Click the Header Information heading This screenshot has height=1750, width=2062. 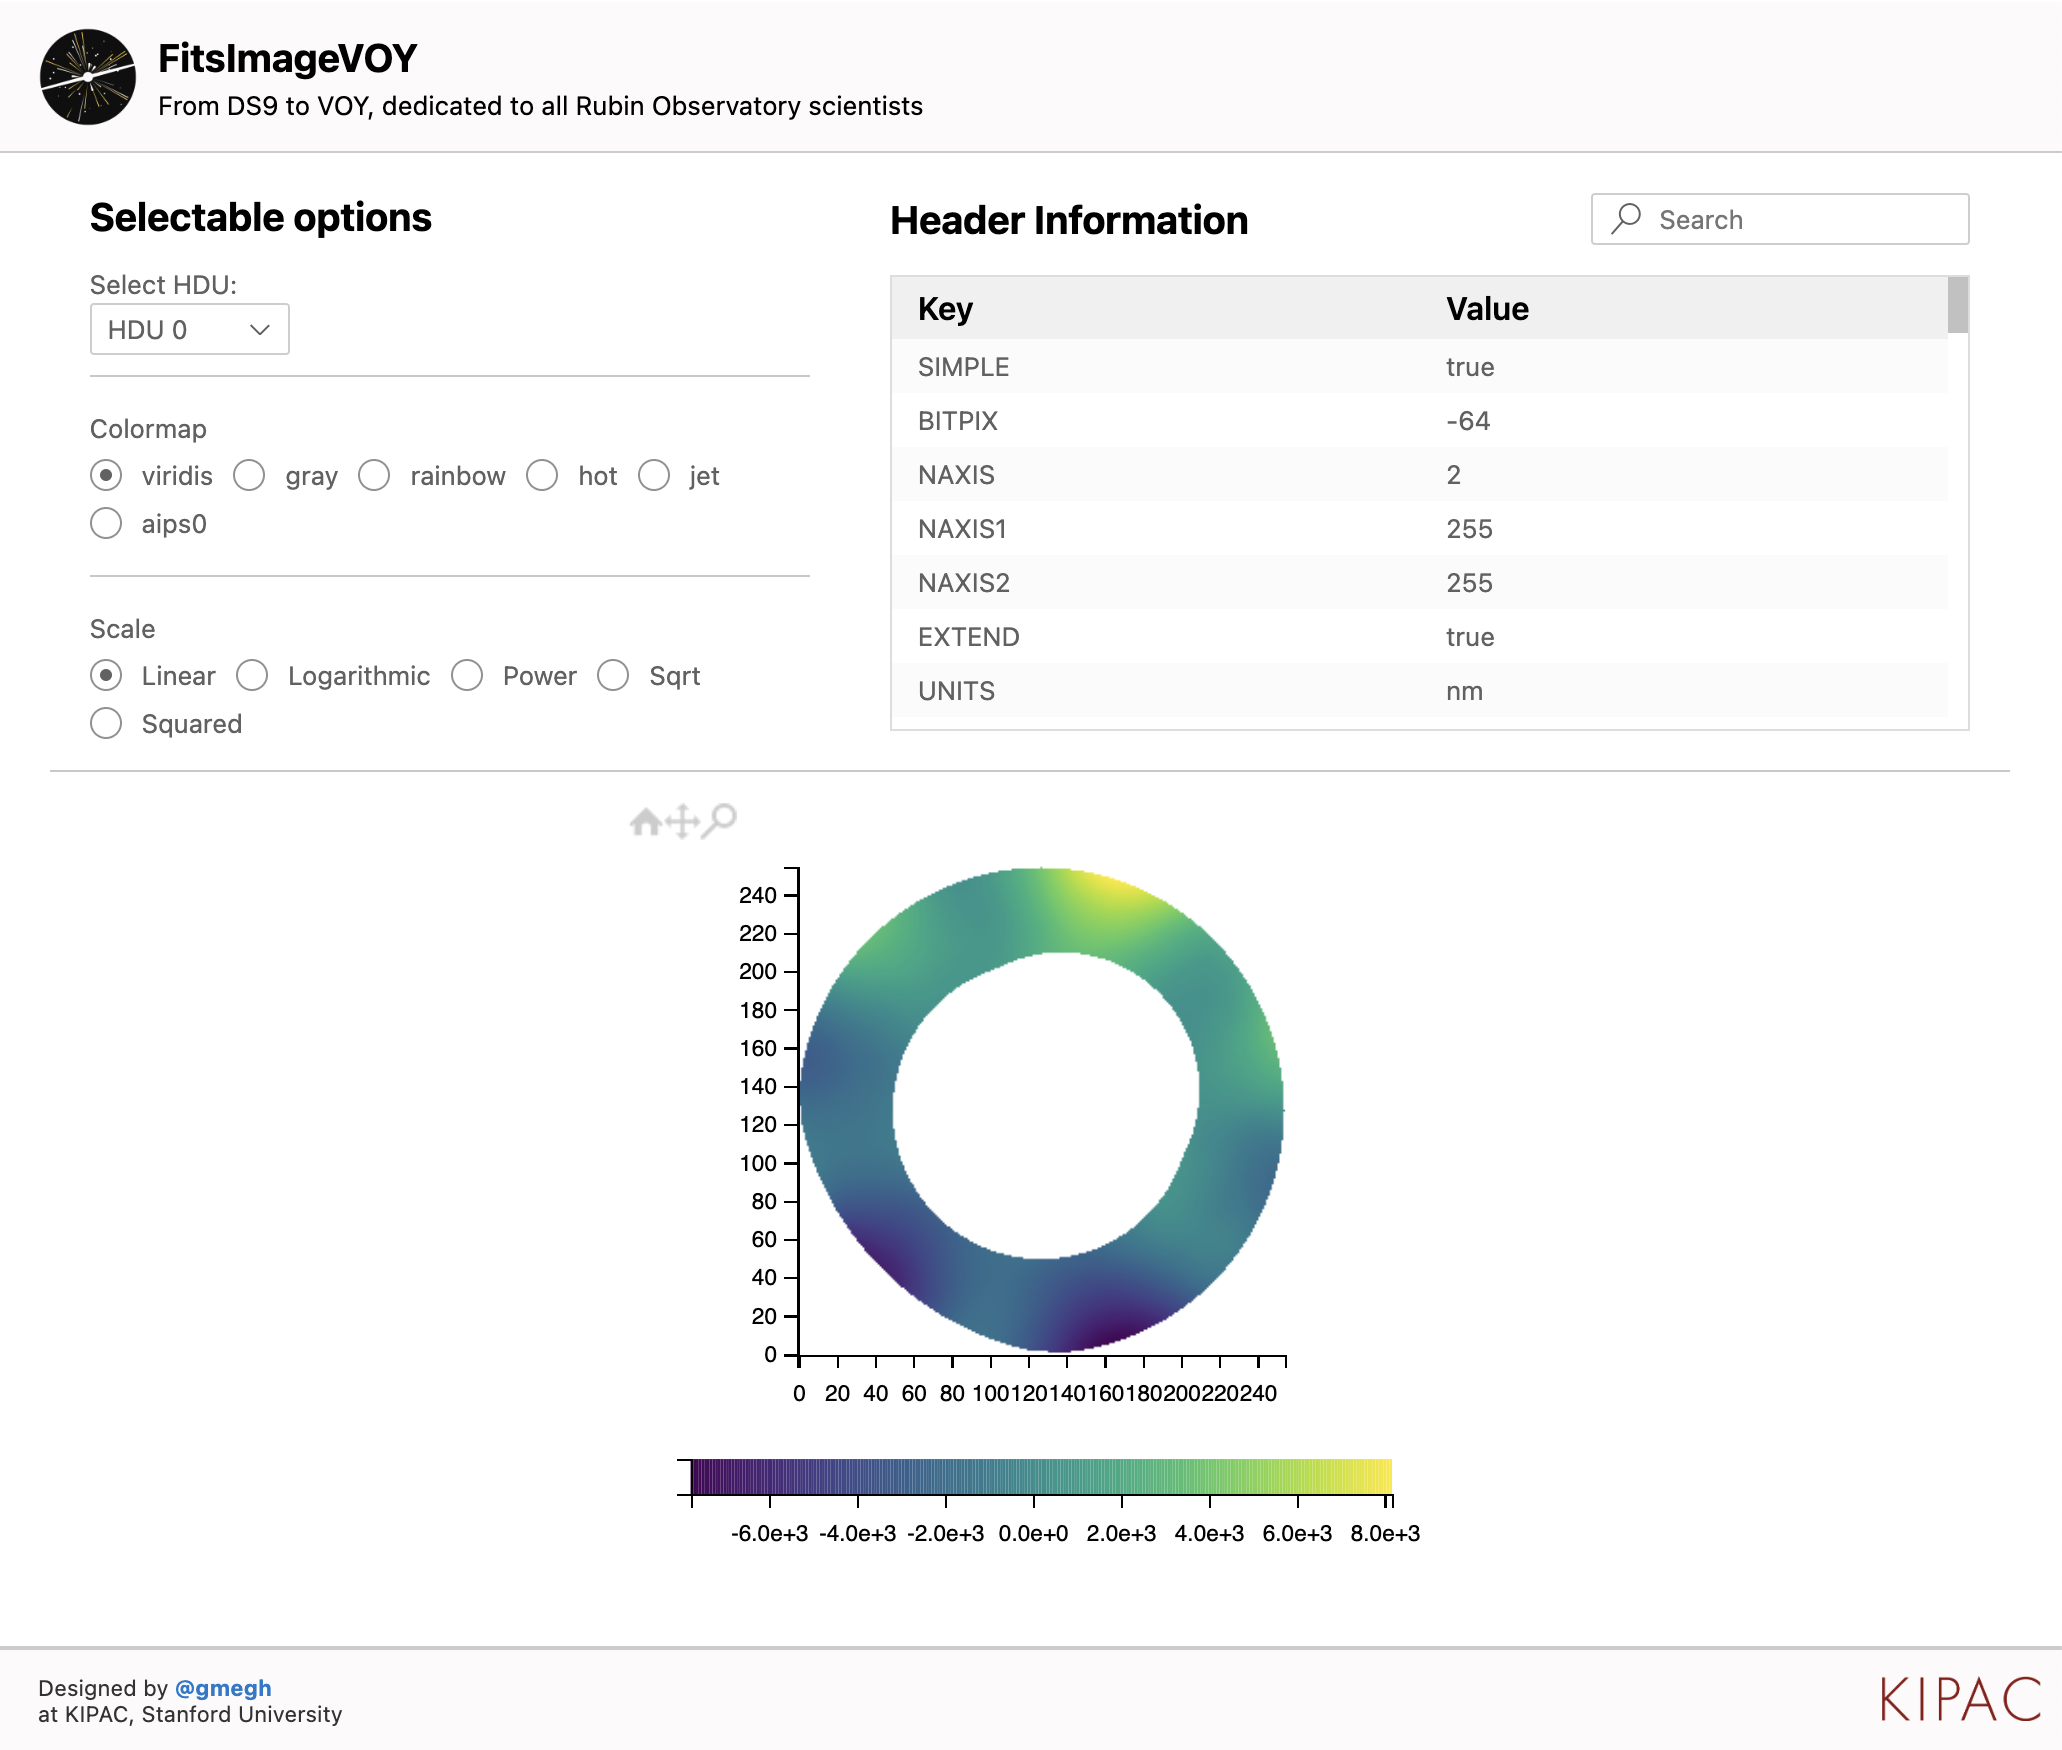point(1069,220)
